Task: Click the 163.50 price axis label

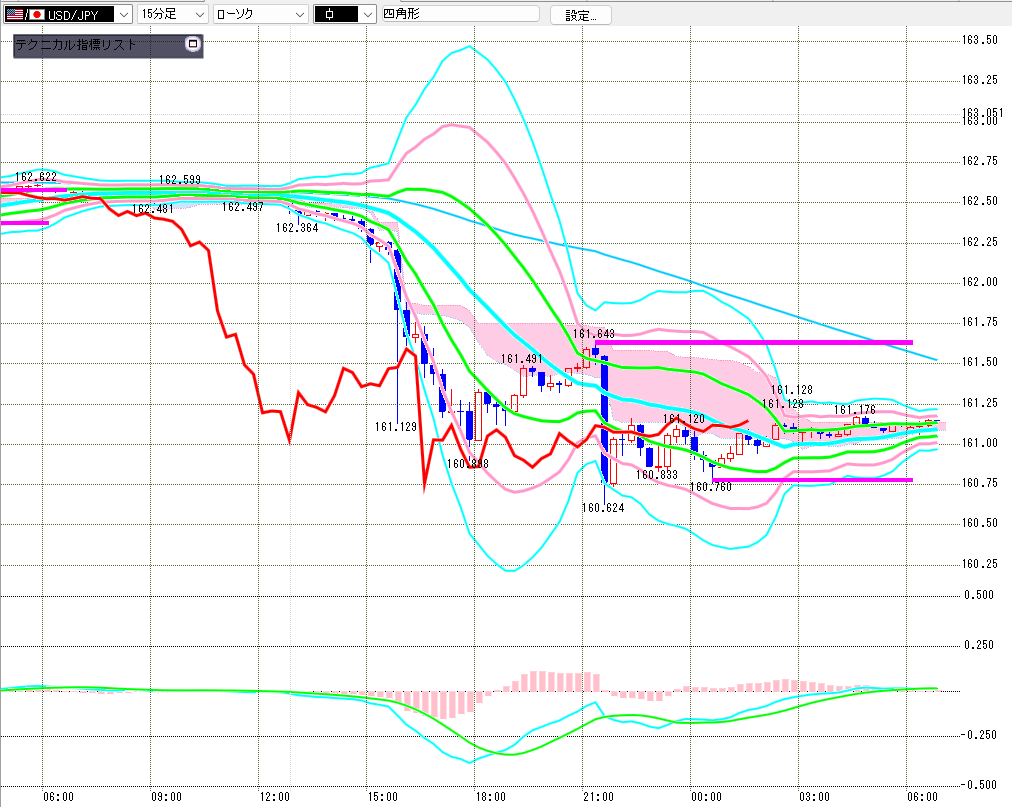Action: point(980,40)
